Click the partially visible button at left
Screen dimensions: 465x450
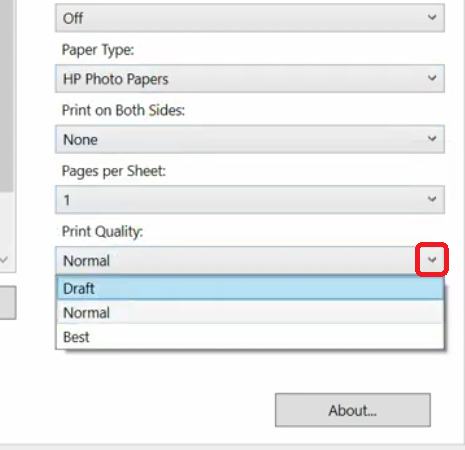click(8, 303)
